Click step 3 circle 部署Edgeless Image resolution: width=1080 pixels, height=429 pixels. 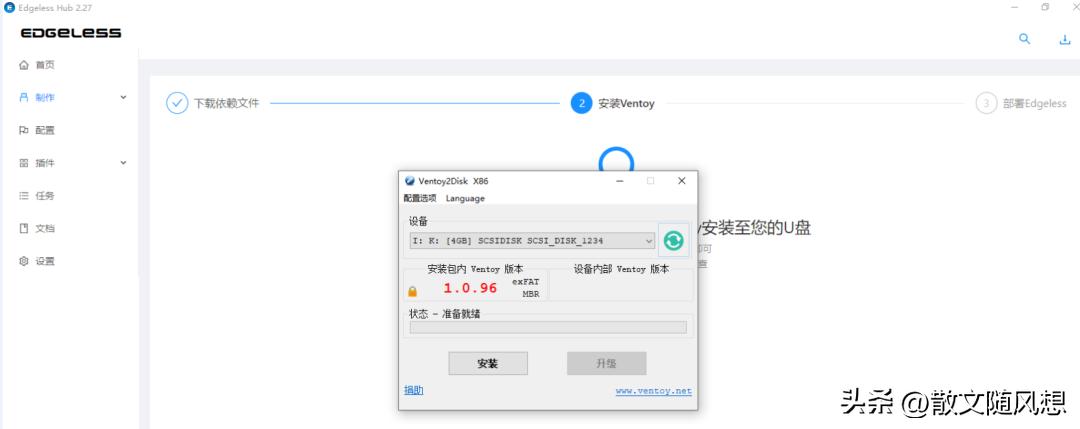[x=986, y=103]
